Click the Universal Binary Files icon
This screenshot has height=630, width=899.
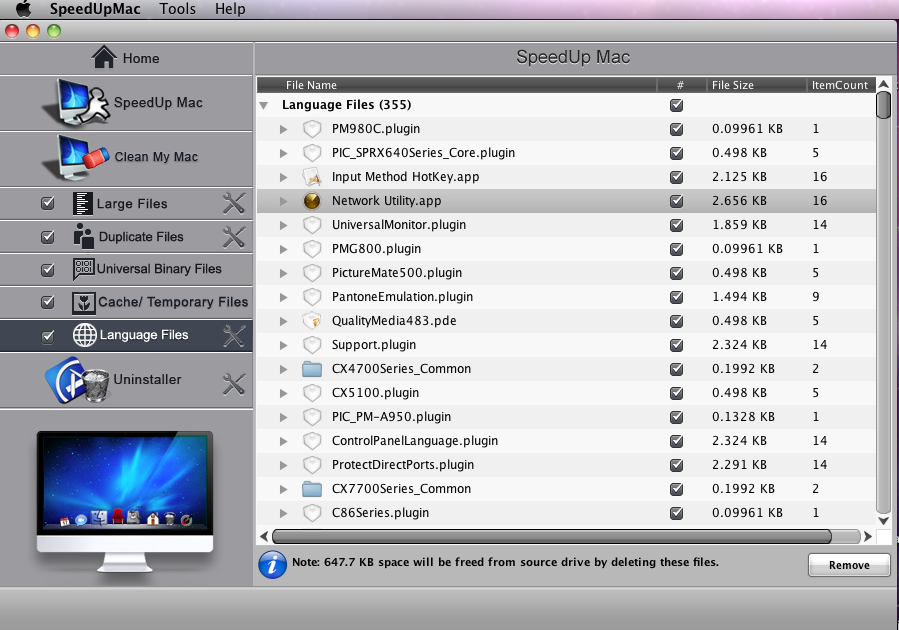pos(84,269)
